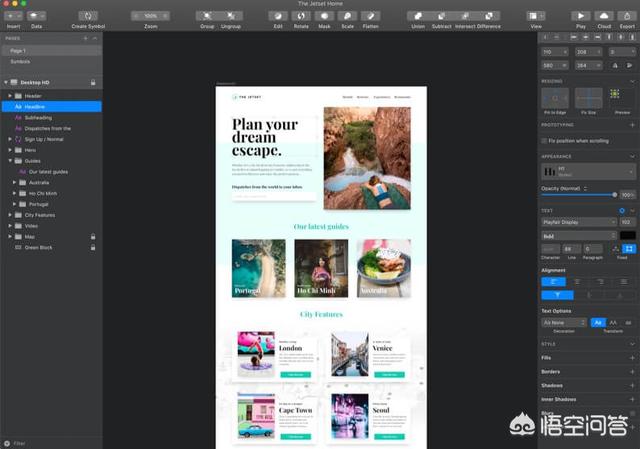Open the text Decoration dropdown

tap(564, 322)
